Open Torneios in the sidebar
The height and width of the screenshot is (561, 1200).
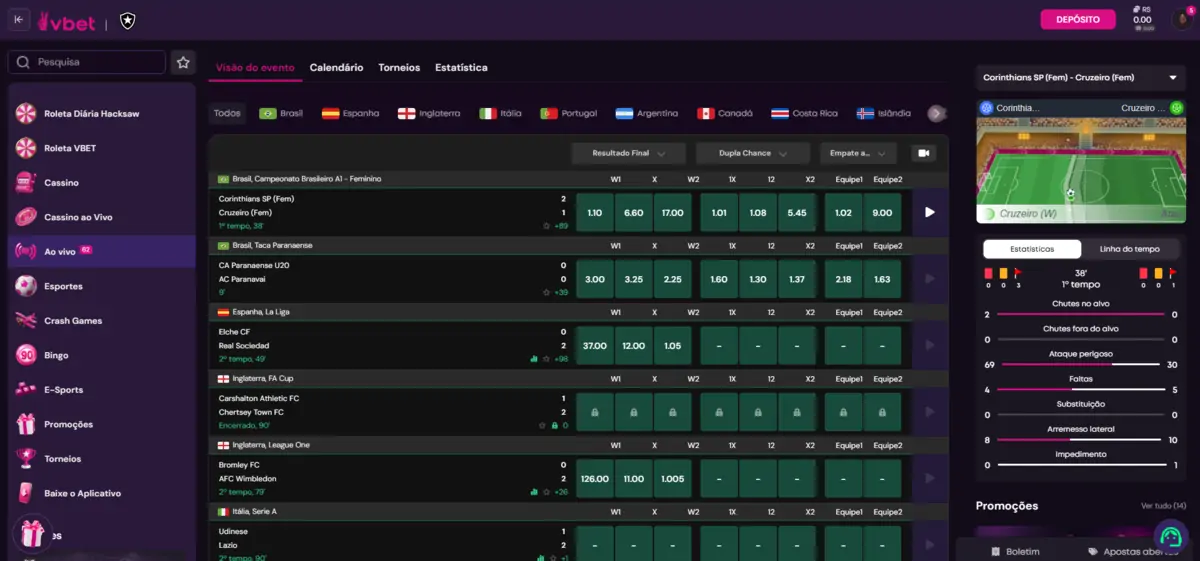pos(100,459)
